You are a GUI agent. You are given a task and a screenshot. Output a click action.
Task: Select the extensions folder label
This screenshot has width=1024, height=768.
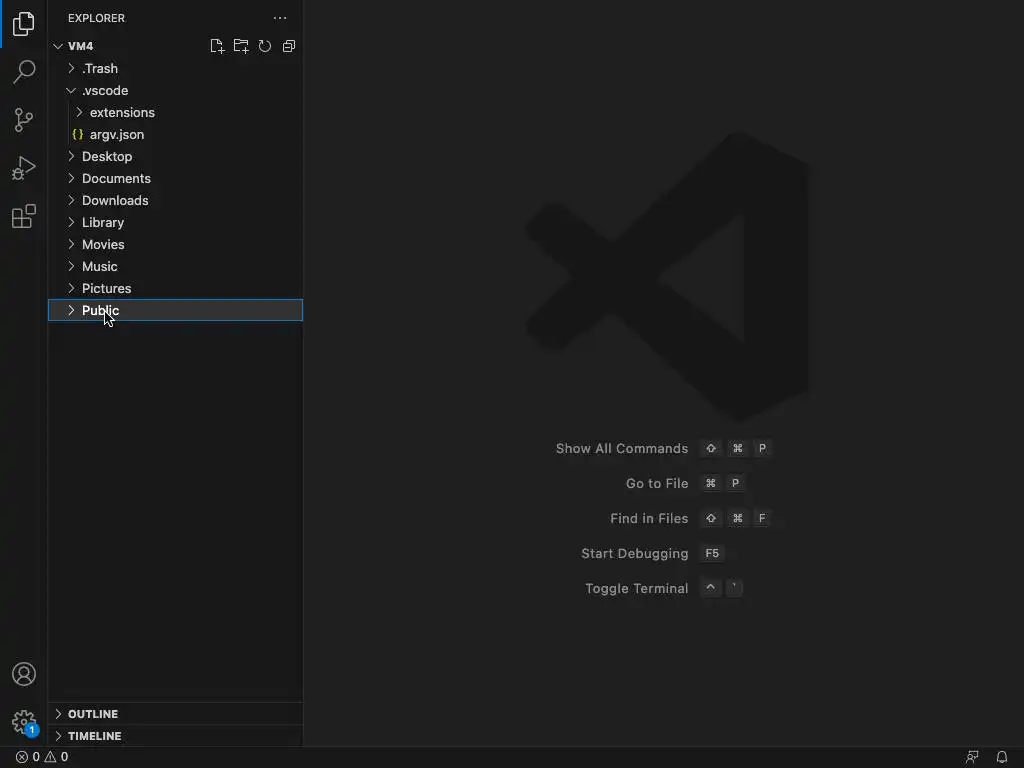(x=122, y=113)
